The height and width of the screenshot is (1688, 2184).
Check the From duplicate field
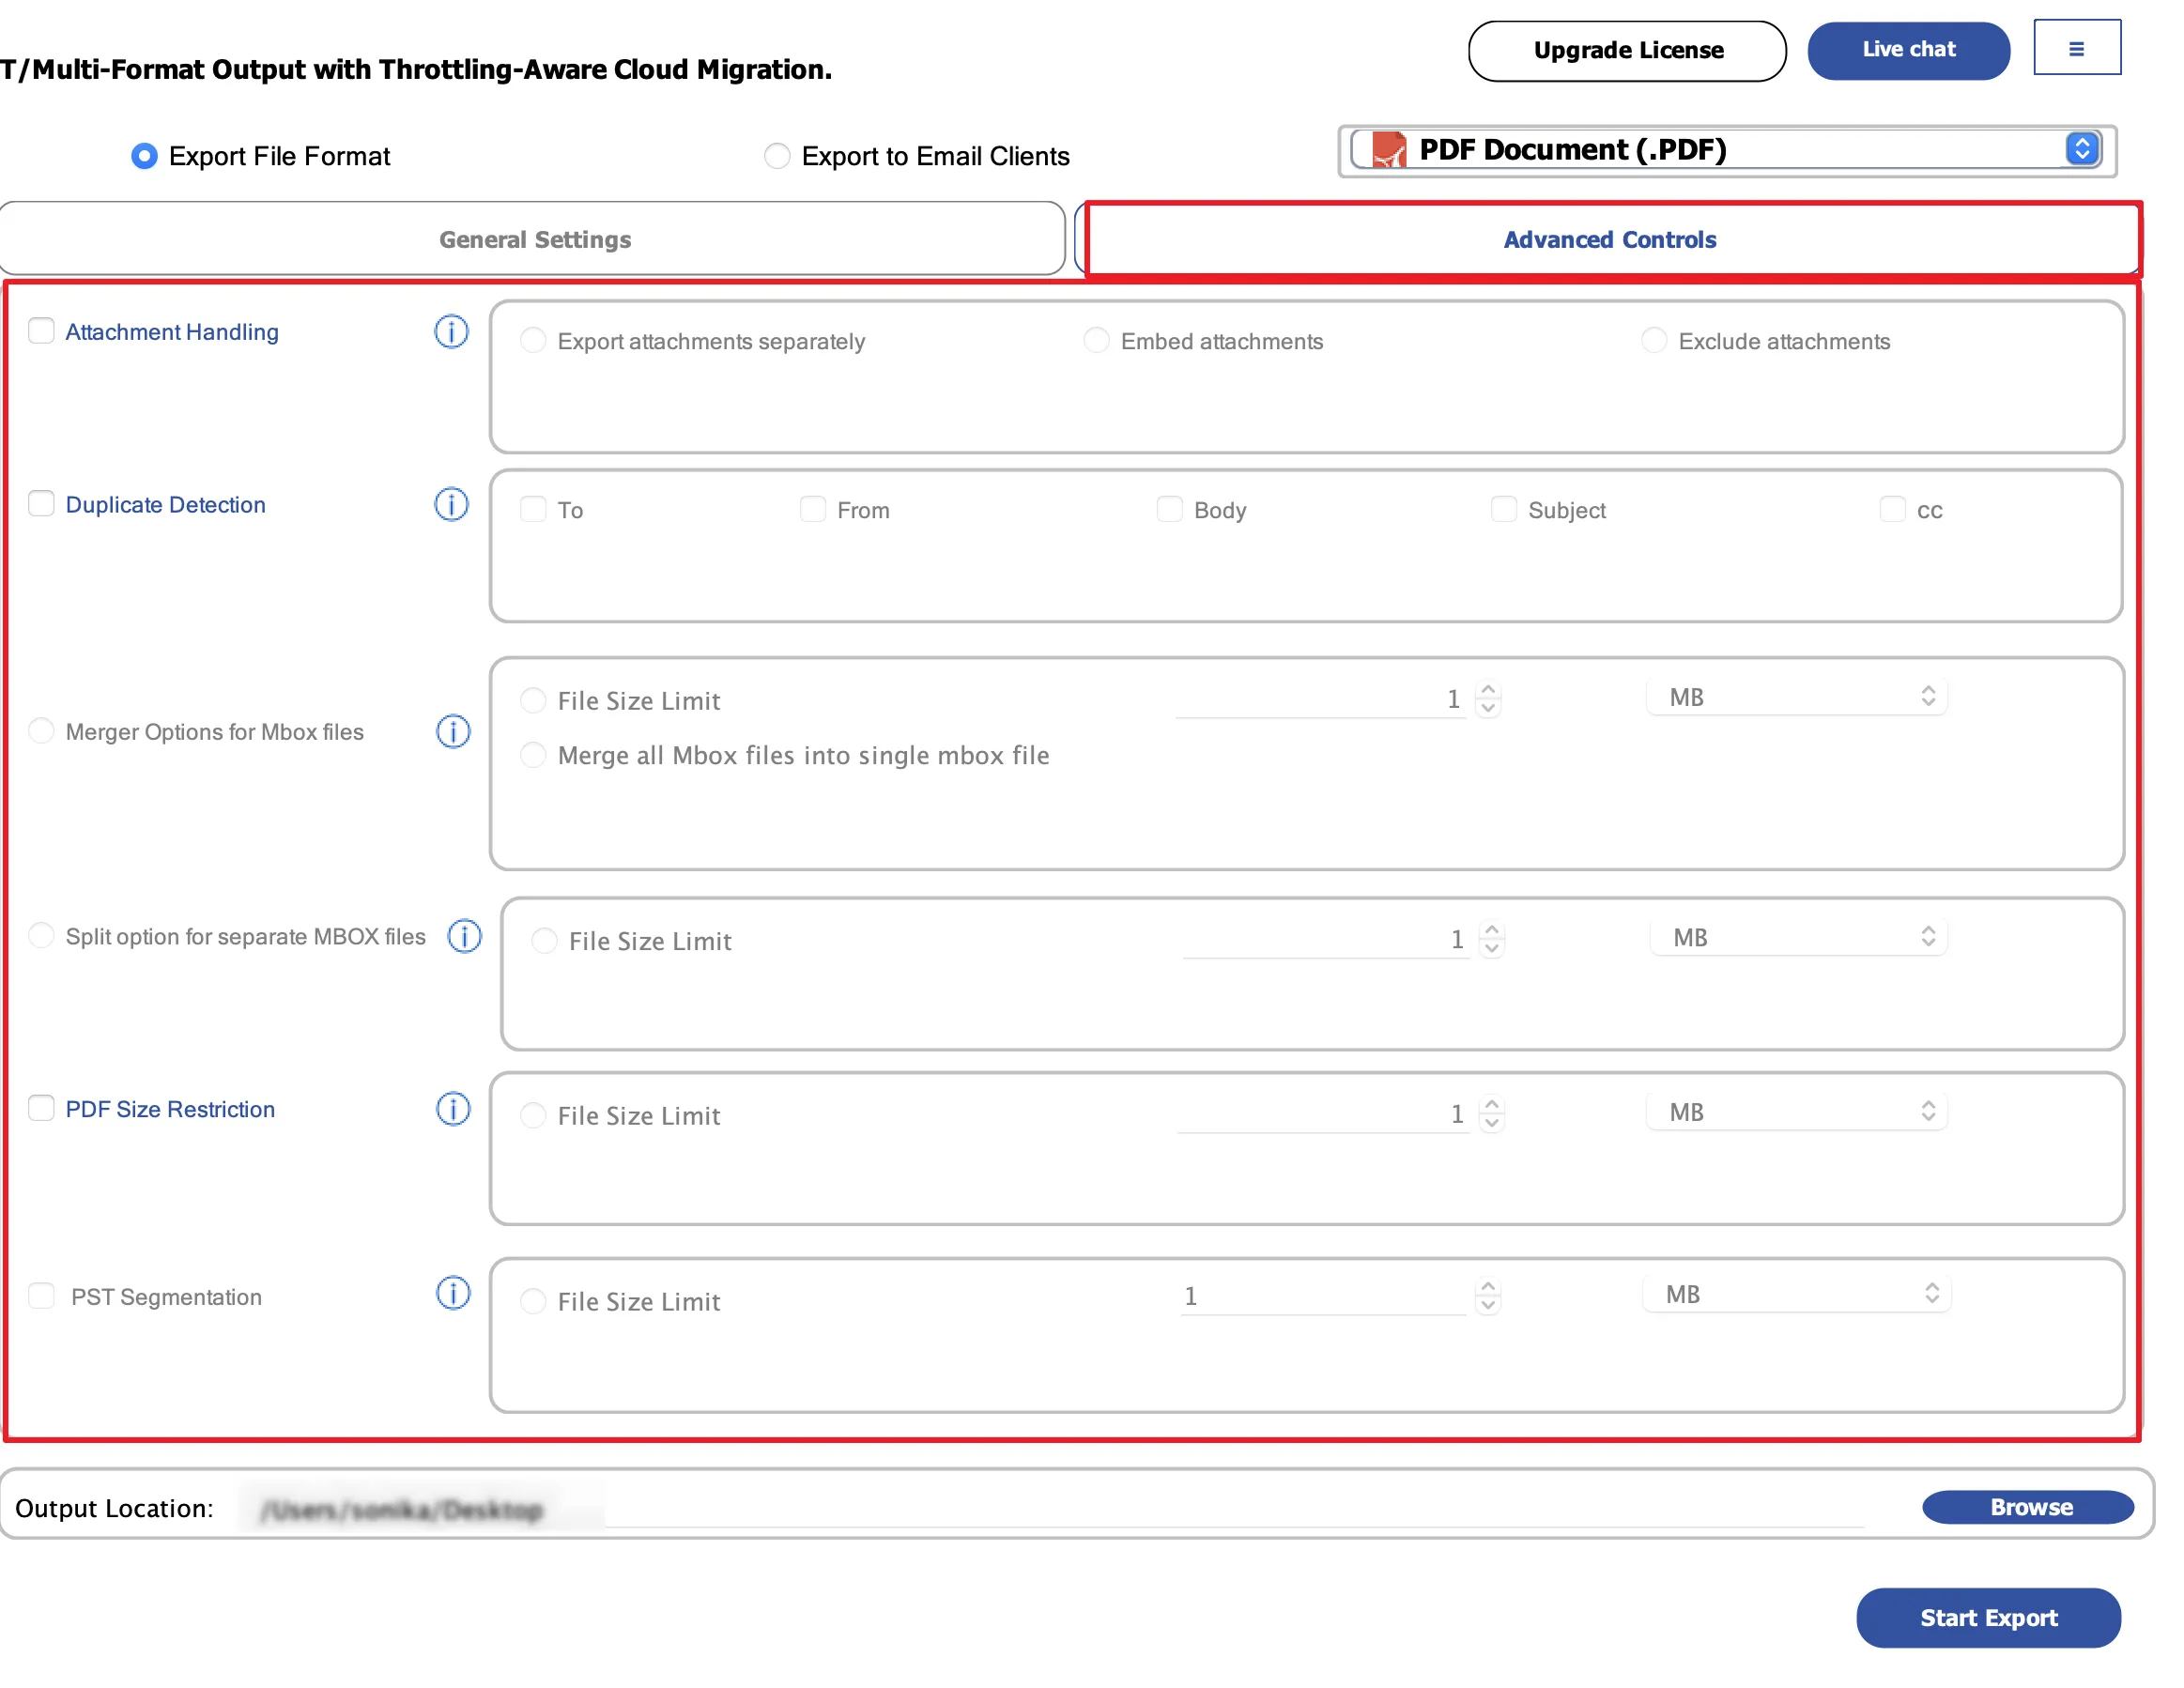point(812,509)
